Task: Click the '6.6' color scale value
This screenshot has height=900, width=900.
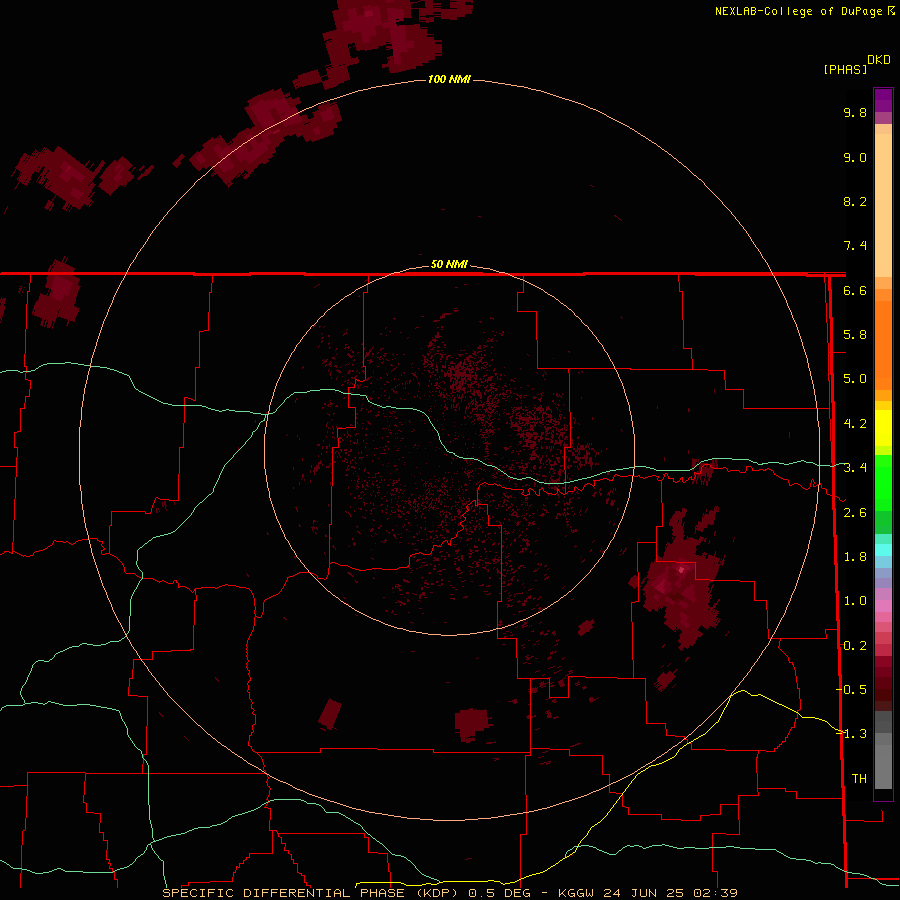Action: point(855,290)
